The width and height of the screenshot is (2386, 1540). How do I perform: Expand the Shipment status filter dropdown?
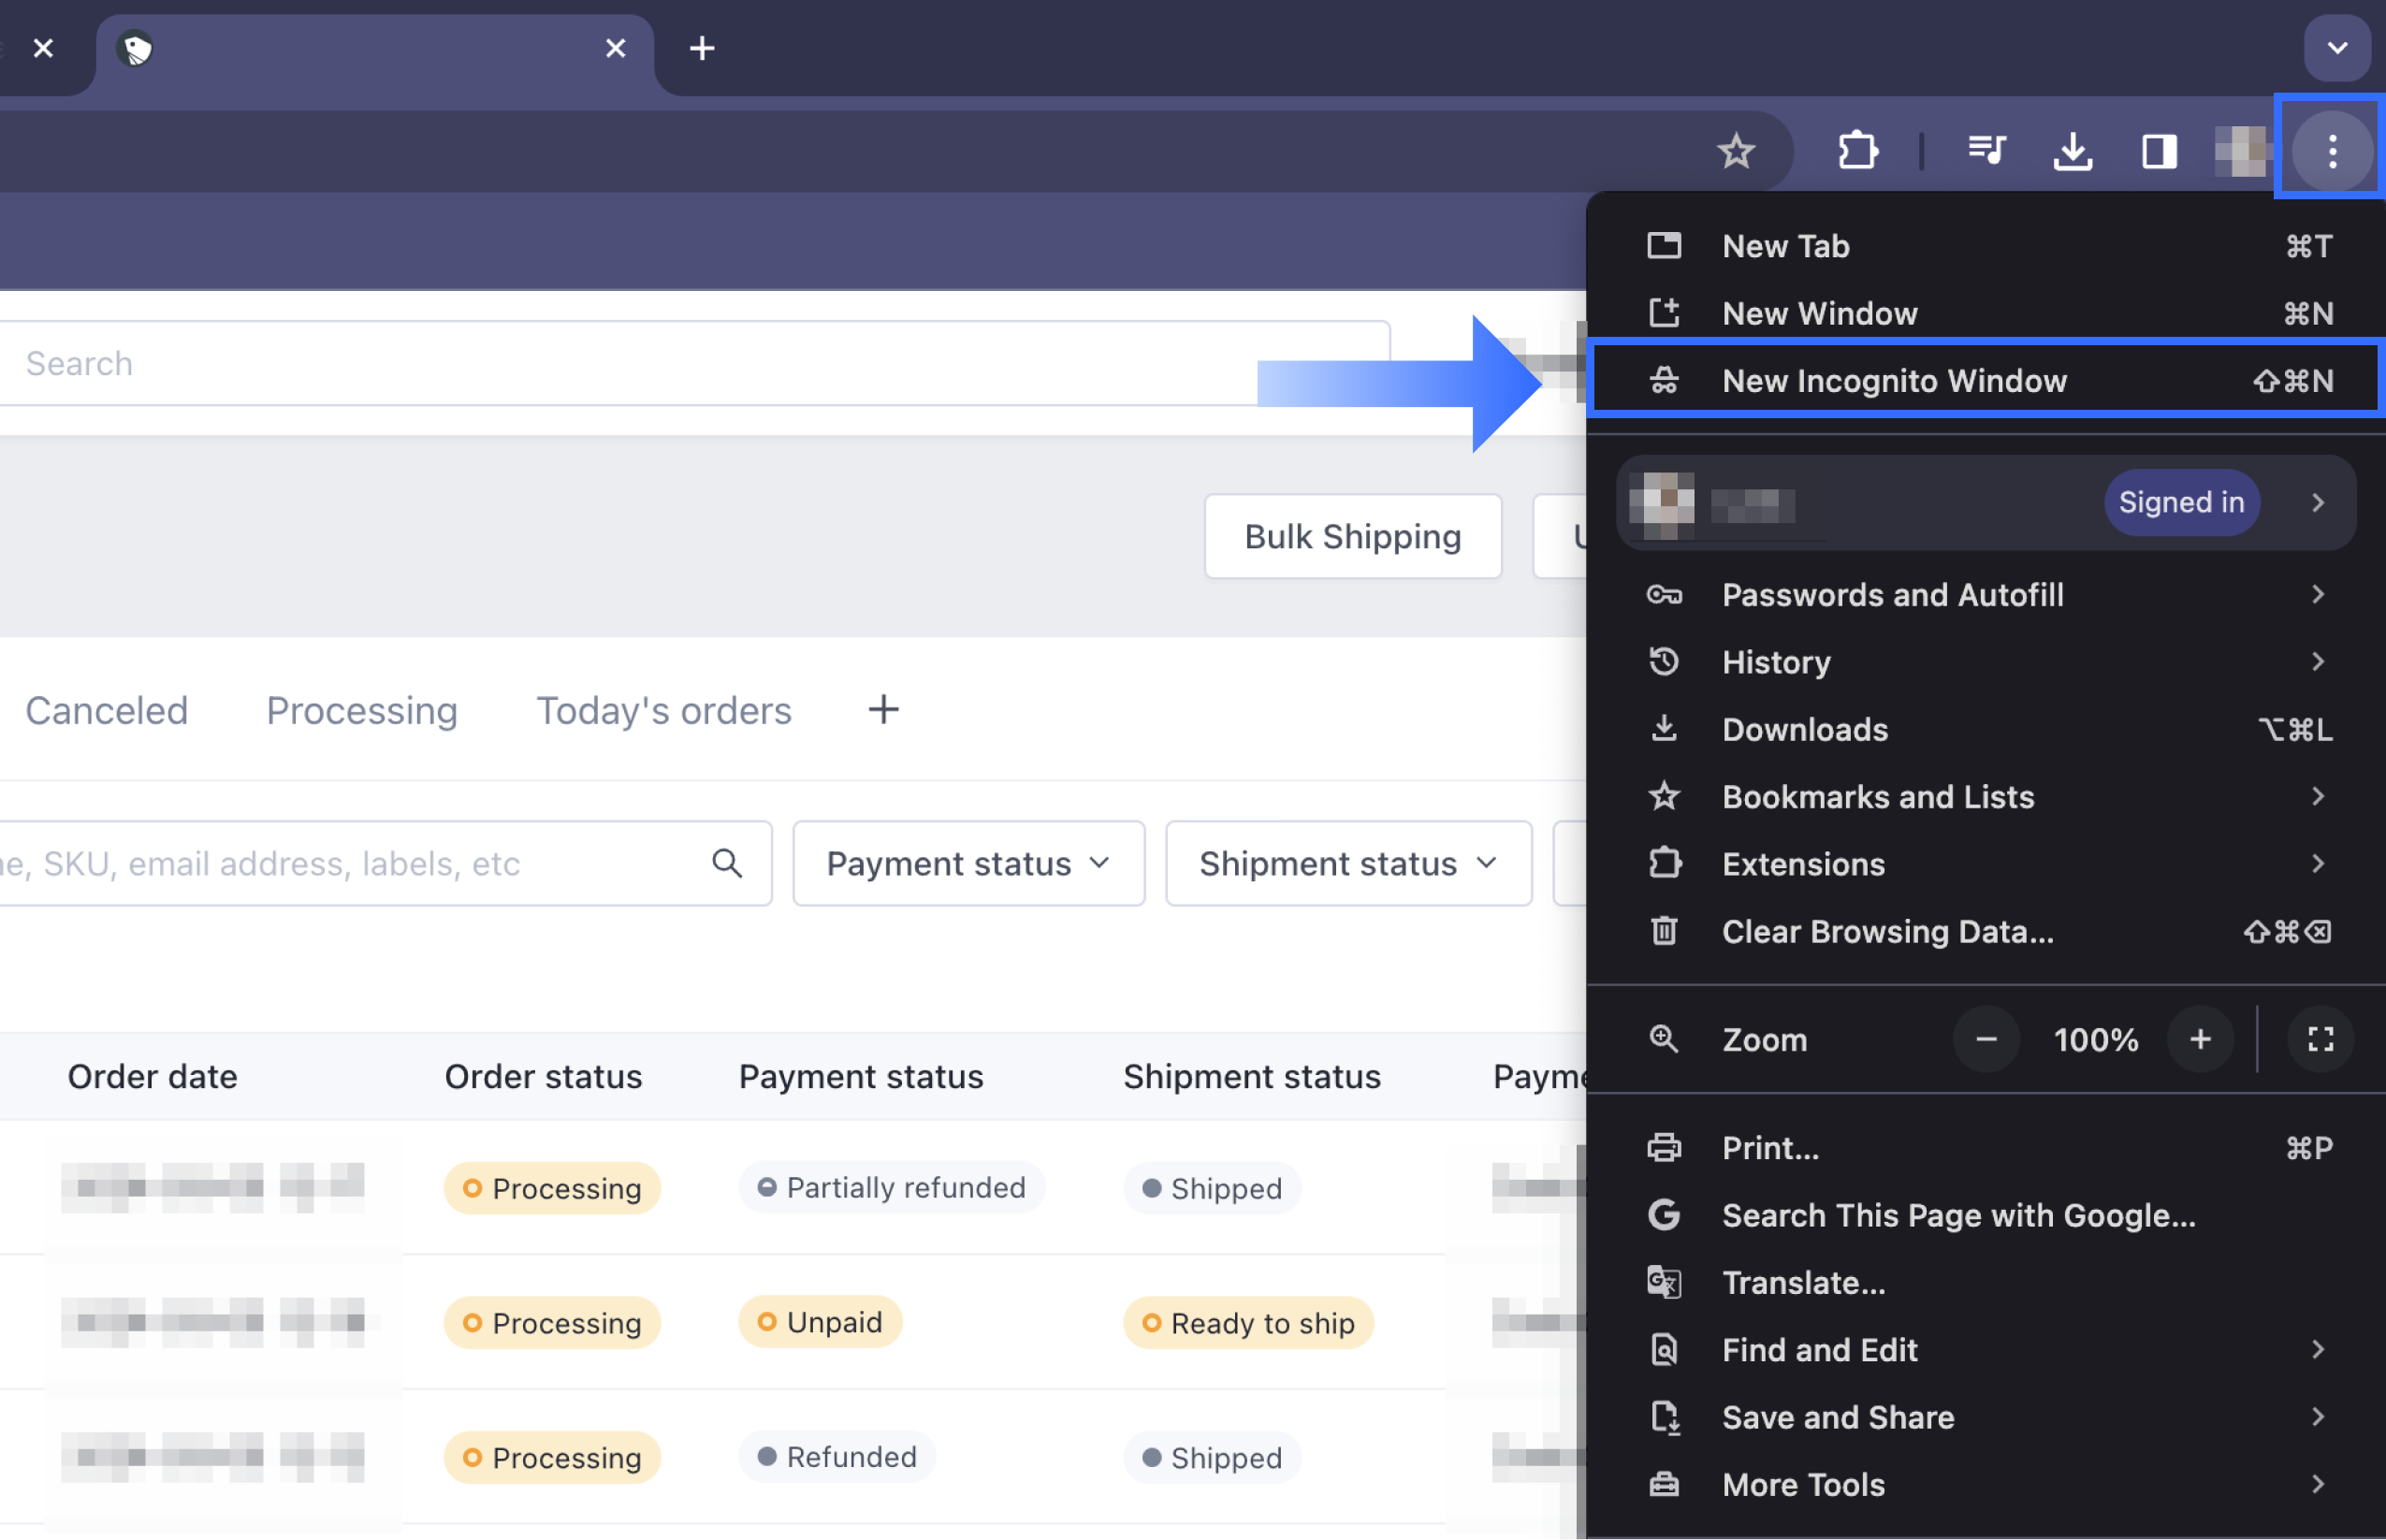(x=1347, y=863)
